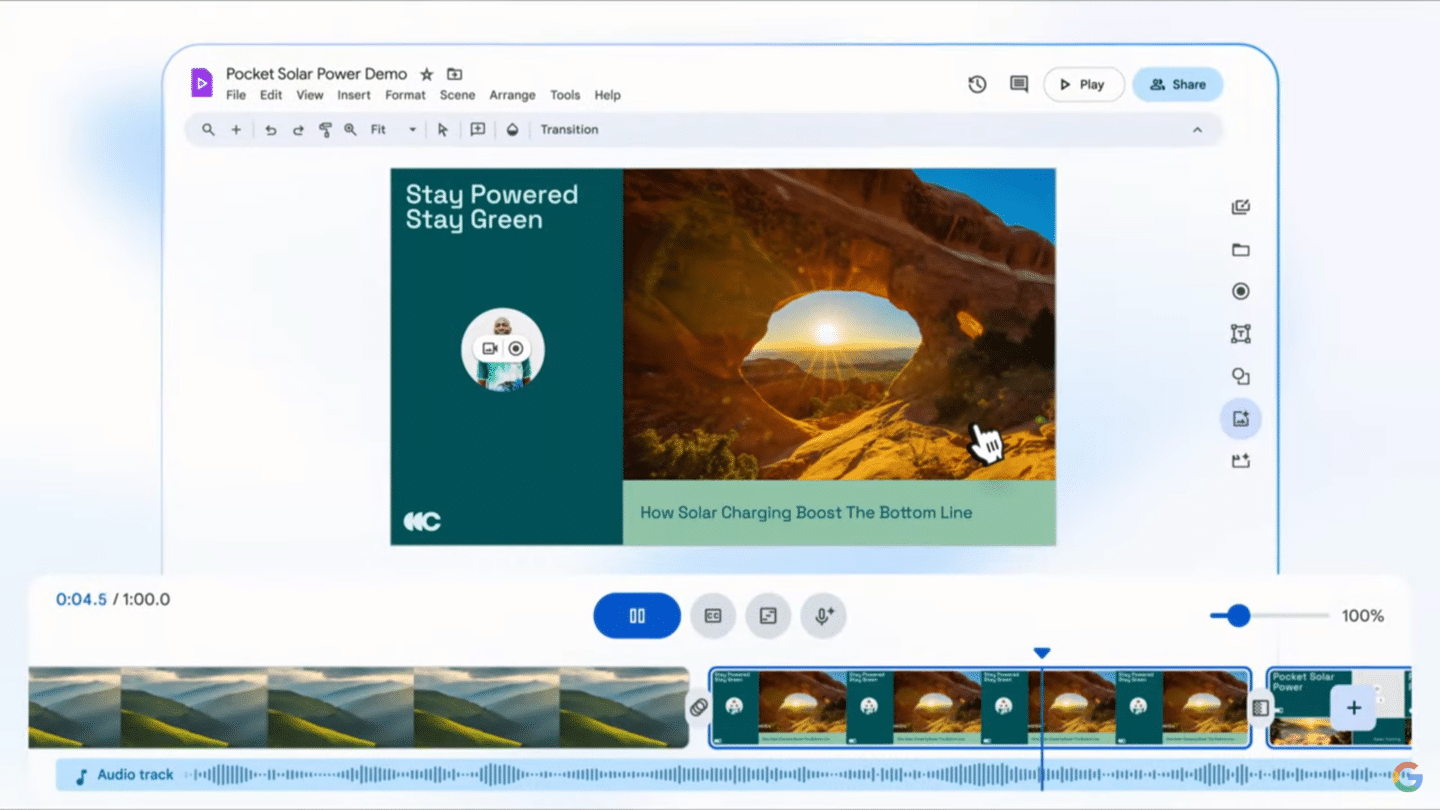Insert a text box from the right sidebar

(1240, 333)
